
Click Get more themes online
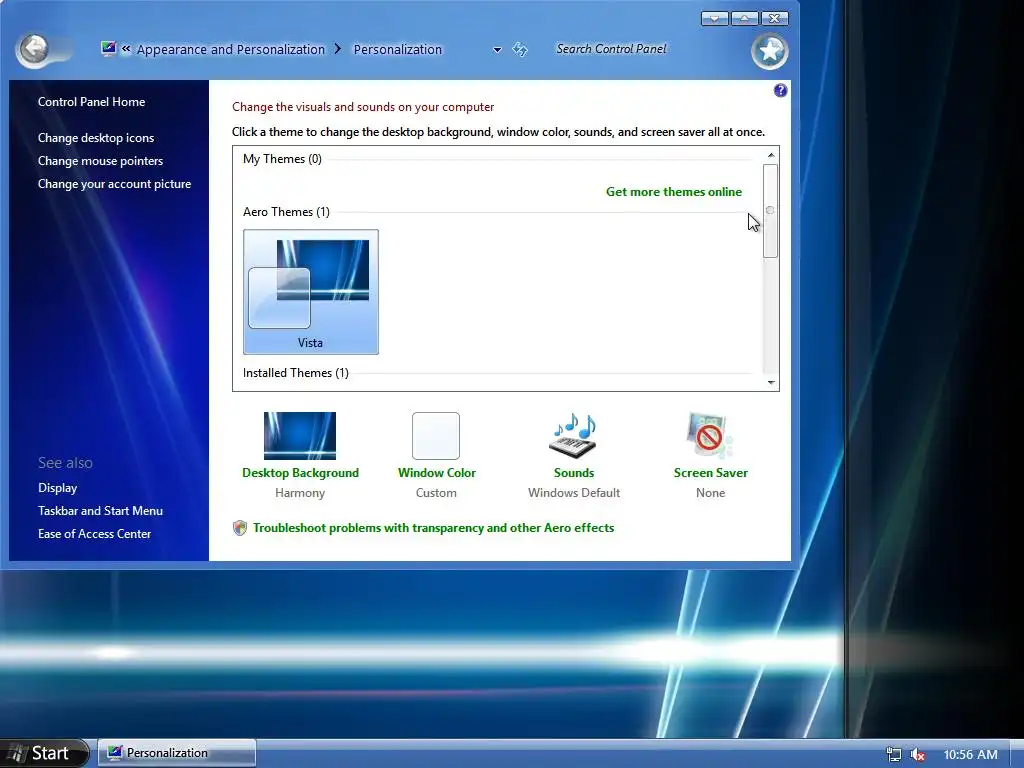coord(674,192)
